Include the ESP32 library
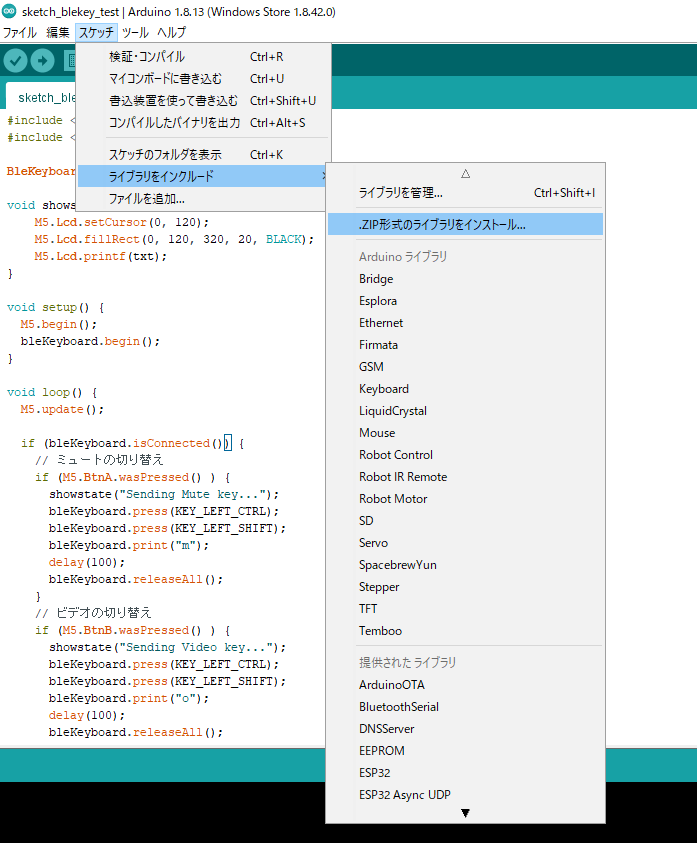Image resolution: width=697 pixels, height=843 pixels. [465, 773]
